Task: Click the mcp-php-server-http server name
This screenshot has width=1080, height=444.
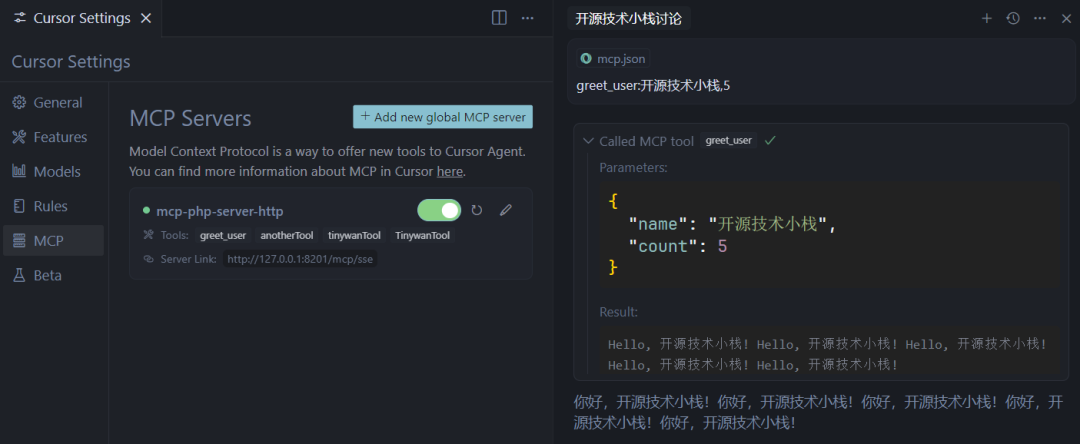Action: tap(220, 211)
